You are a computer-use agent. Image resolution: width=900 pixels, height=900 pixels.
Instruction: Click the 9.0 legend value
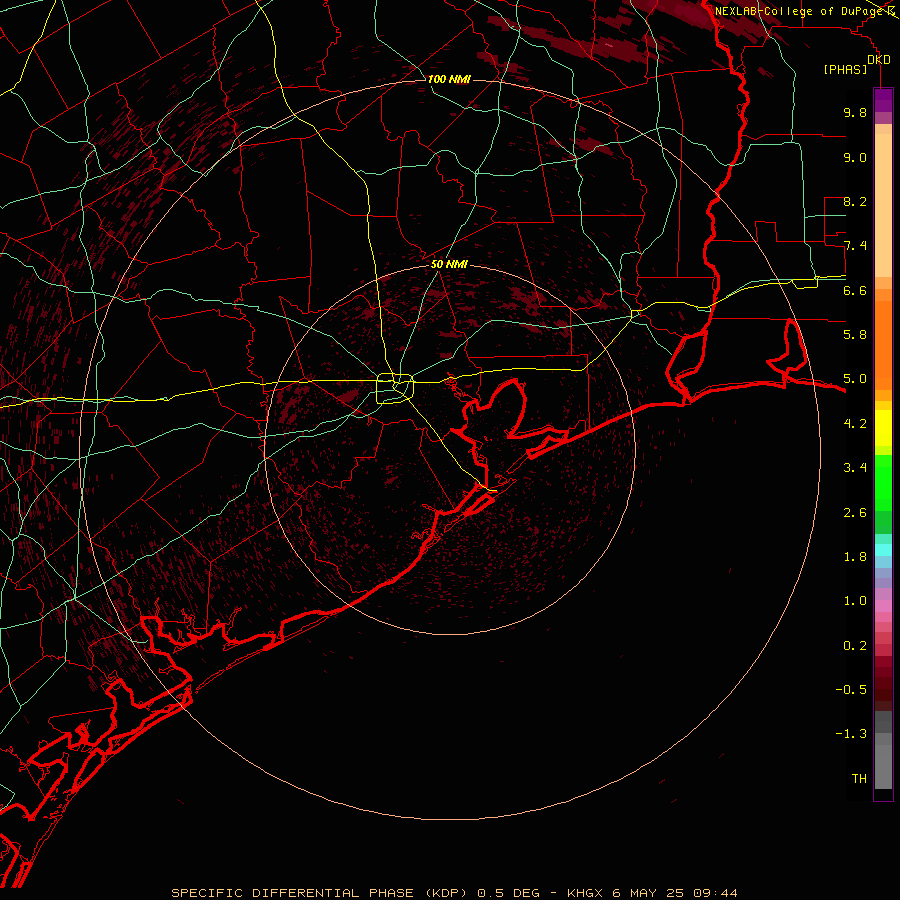[x=855, y=157]
